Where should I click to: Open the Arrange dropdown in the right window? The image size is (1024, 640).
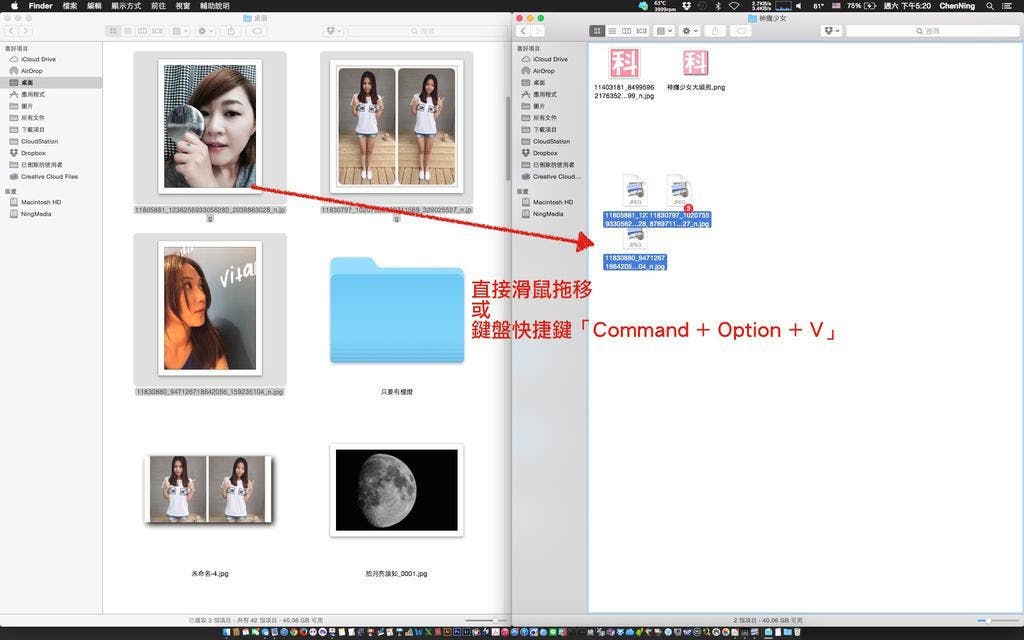[663, 31]
